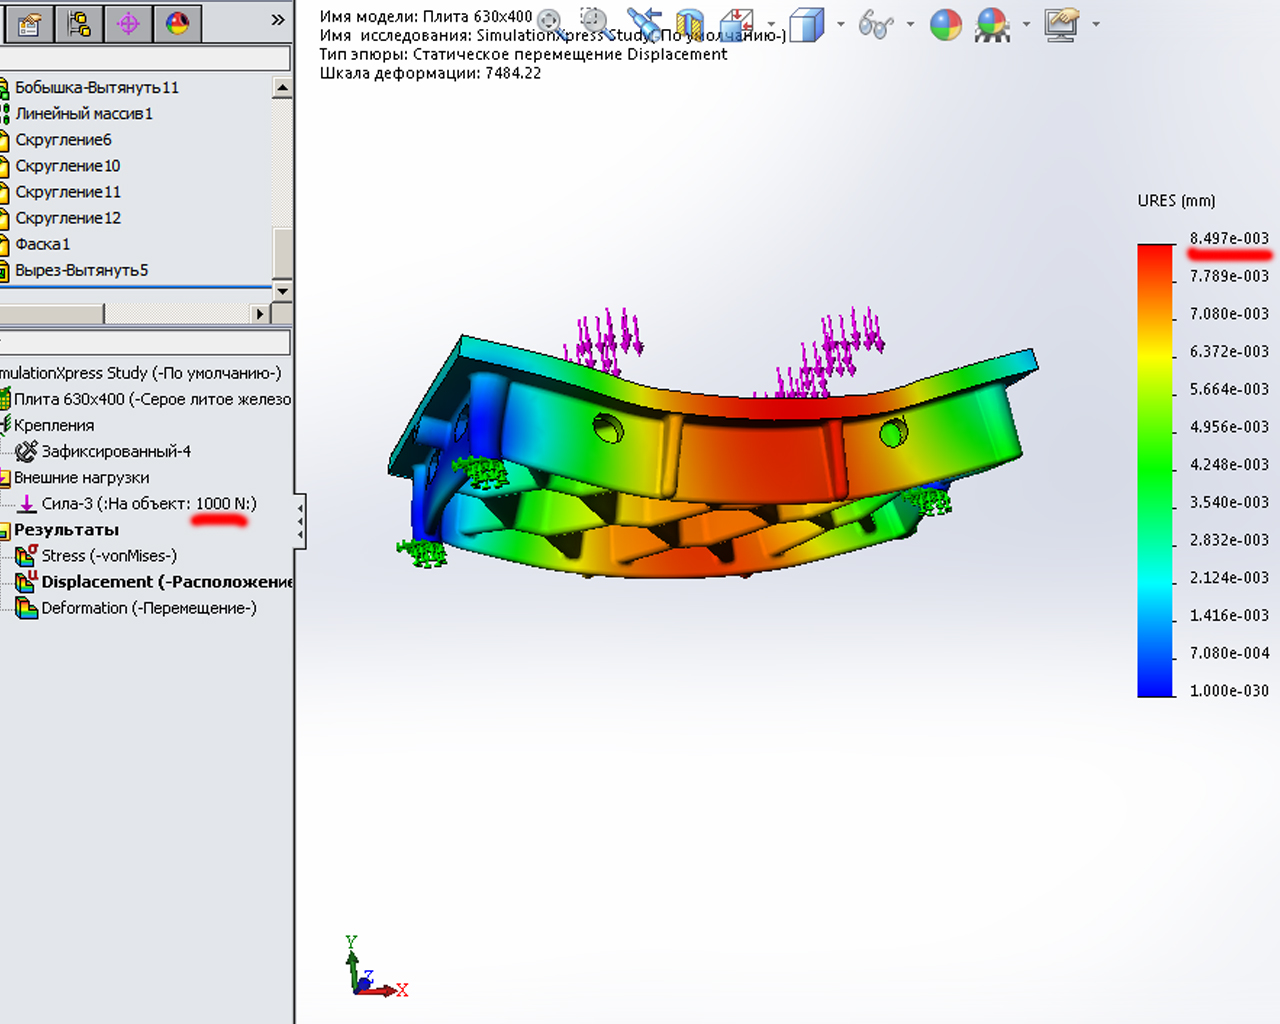1280x1024 pixels.
Task: Select the Сила-3 force load item
Action: pos(149,503)
